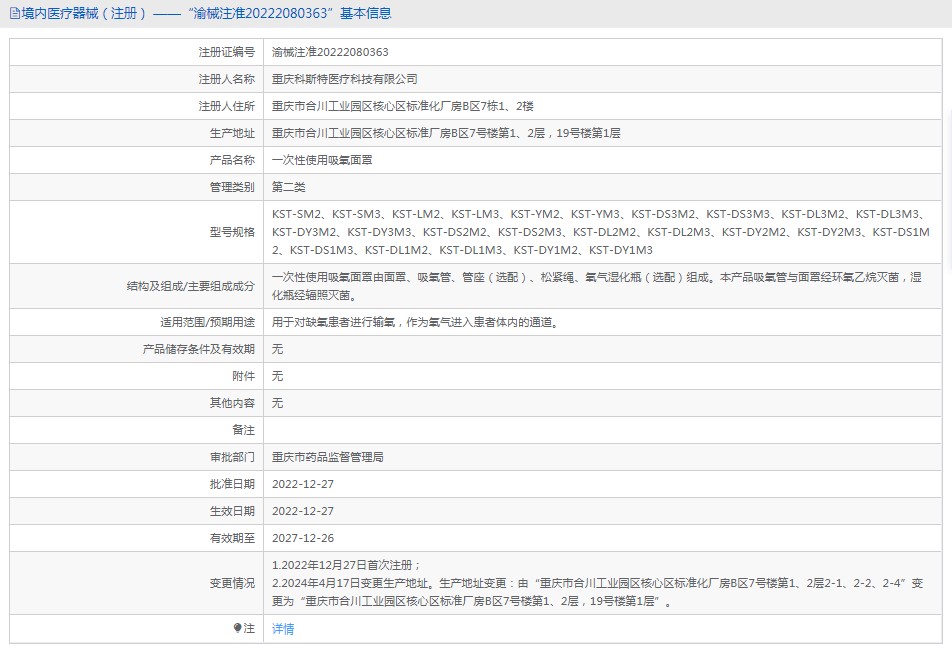
Task: Select 无 in the 附件 row
Action: [277, 376]
